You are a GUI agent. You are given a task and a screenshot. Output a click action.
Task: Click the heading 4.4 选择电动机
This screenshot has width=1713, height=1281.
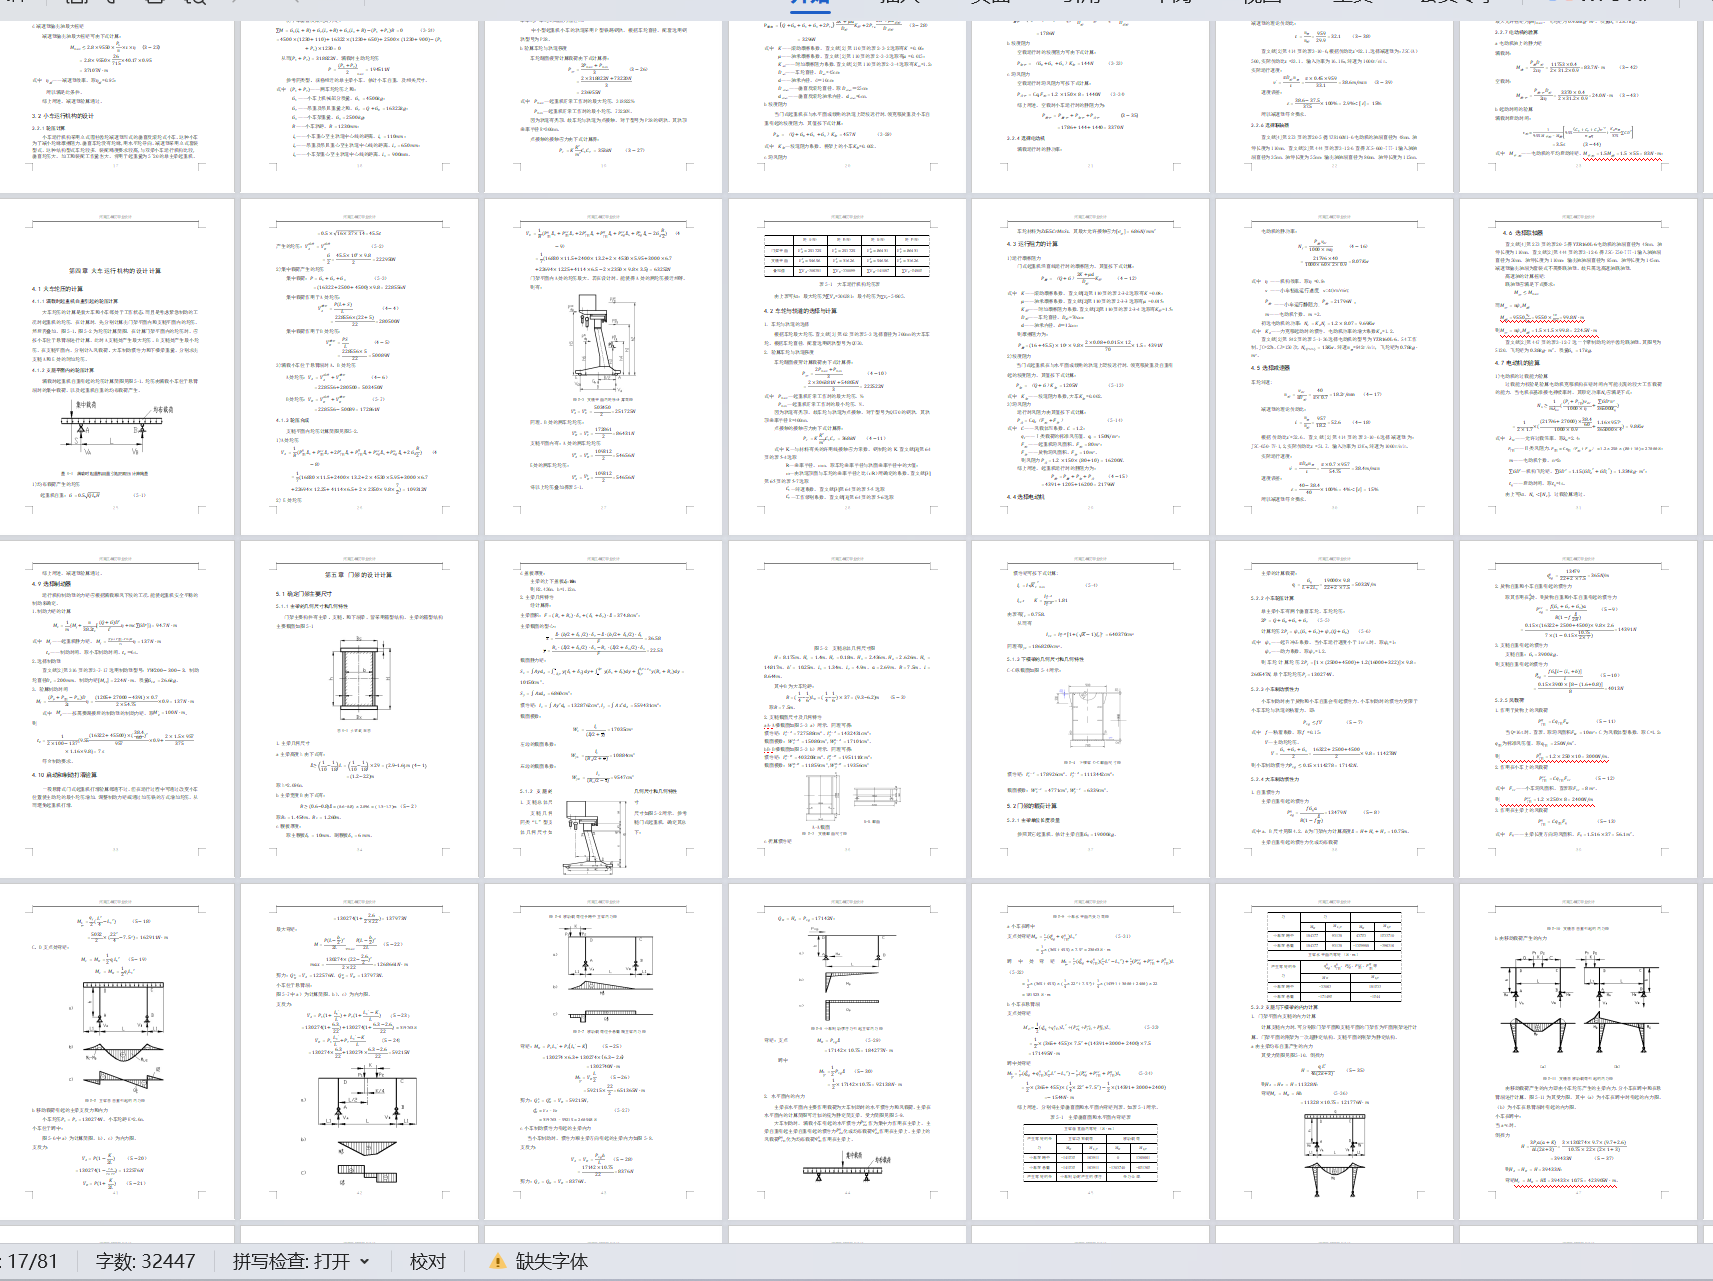[x=1026, y=497]
